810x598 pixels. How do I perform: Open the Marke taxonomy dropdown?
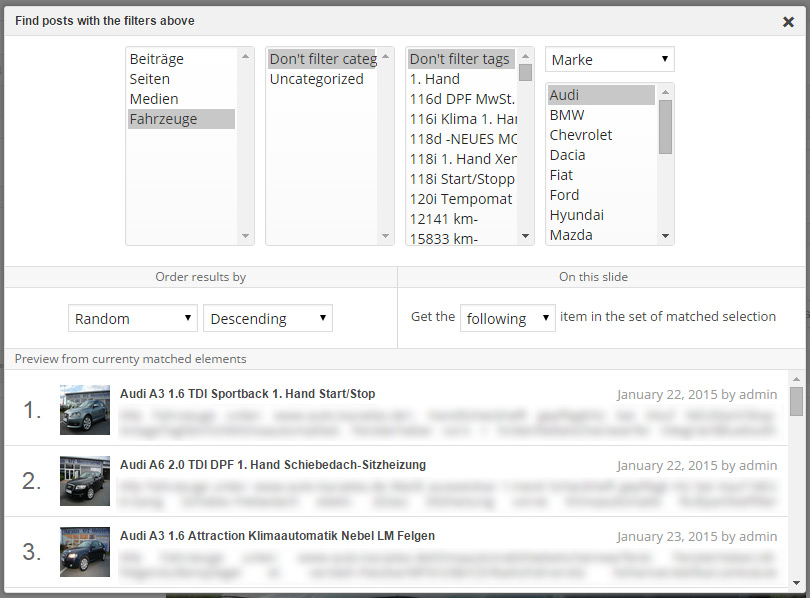(x=610, y=59)
